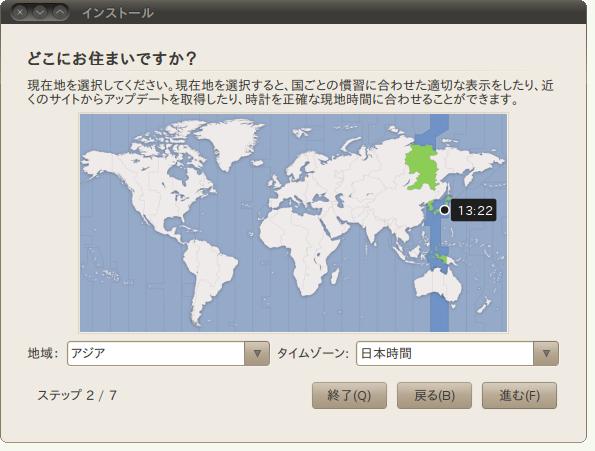
Task: Click the 13:22 time label on map
Action: (474, 210)
